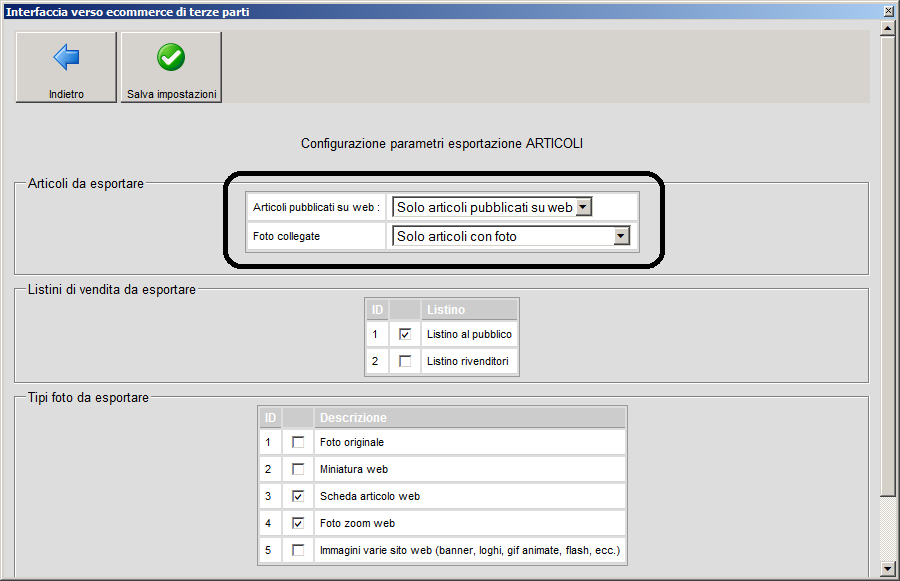
Task: Open Foto collegate dropdown arrow
Action: (x=621, y=236)
